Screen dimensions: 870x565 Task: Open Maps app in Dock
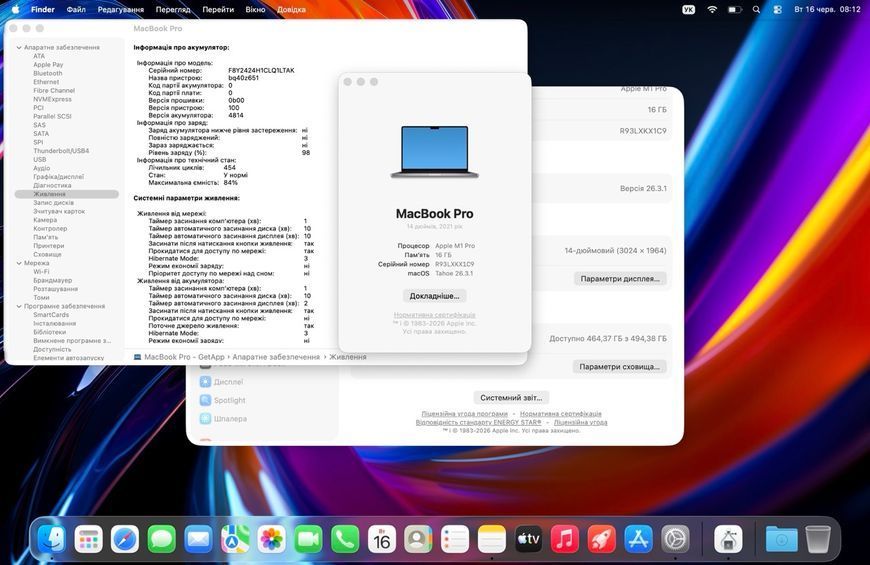coord(235,538)
